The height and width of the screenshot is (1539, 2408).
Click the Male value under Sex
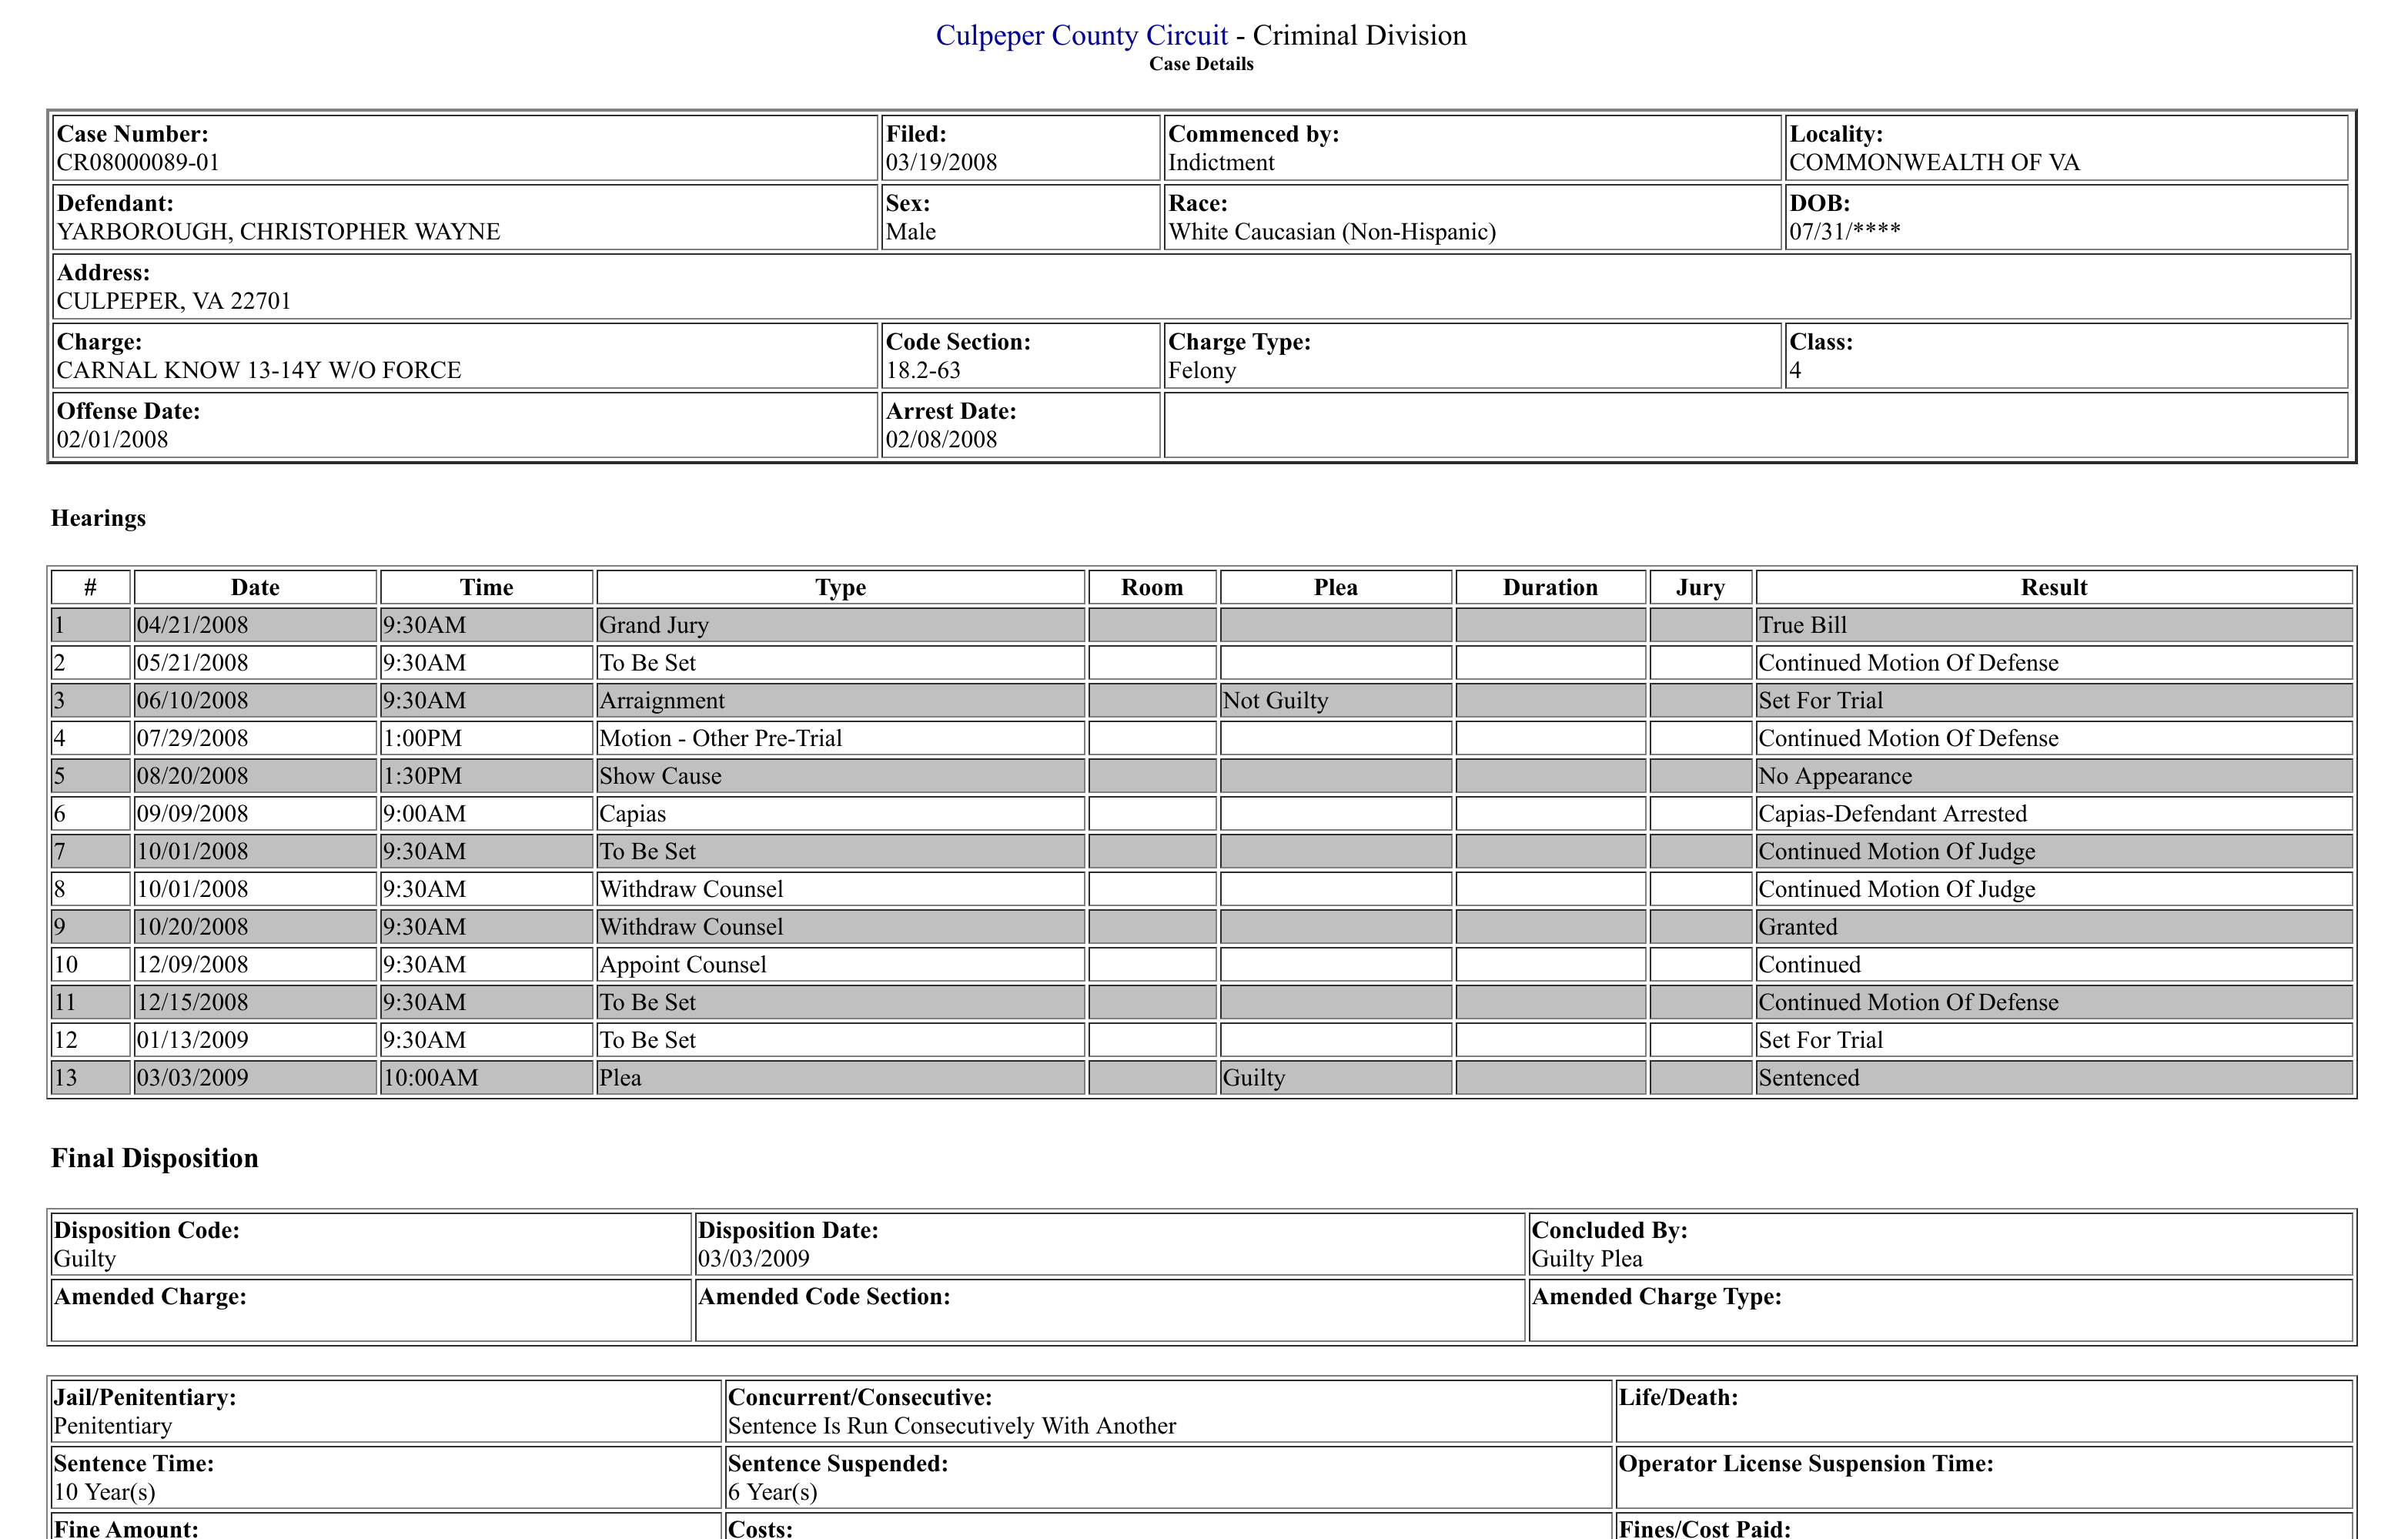coord(911,232)
